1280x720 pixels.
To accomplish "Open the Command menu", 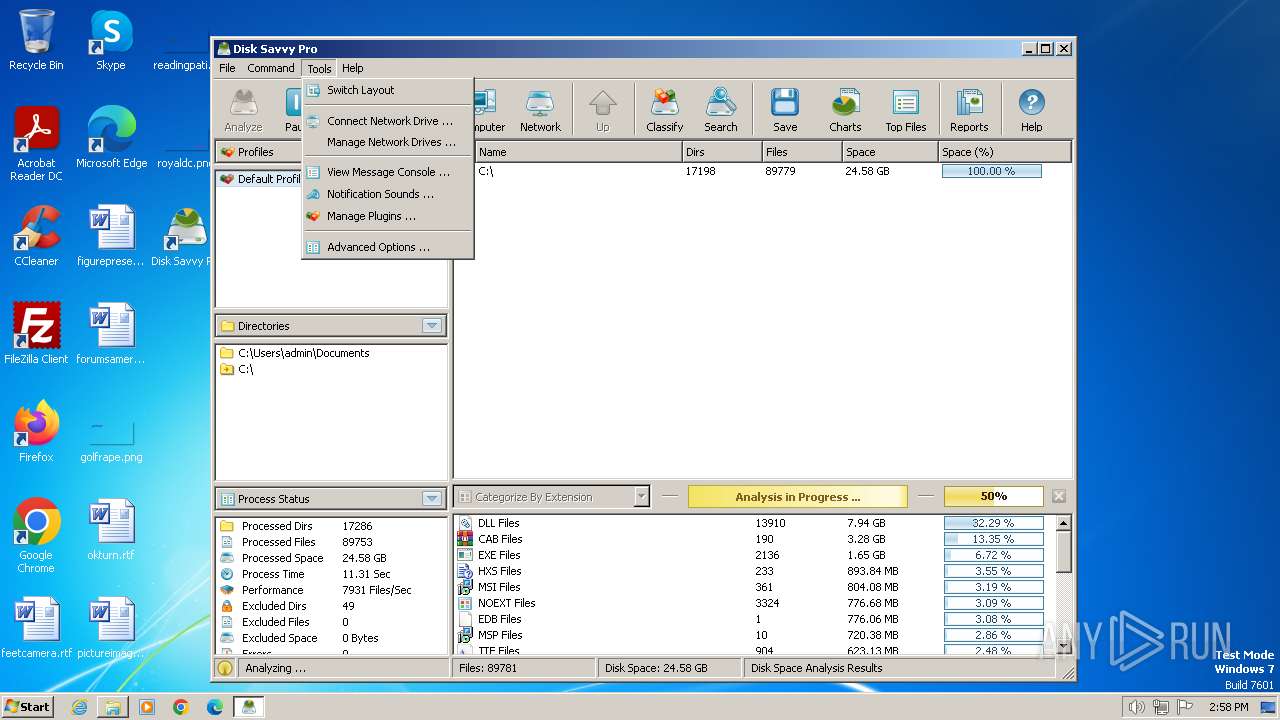I will pyautogui.click(x=271, y=68).
